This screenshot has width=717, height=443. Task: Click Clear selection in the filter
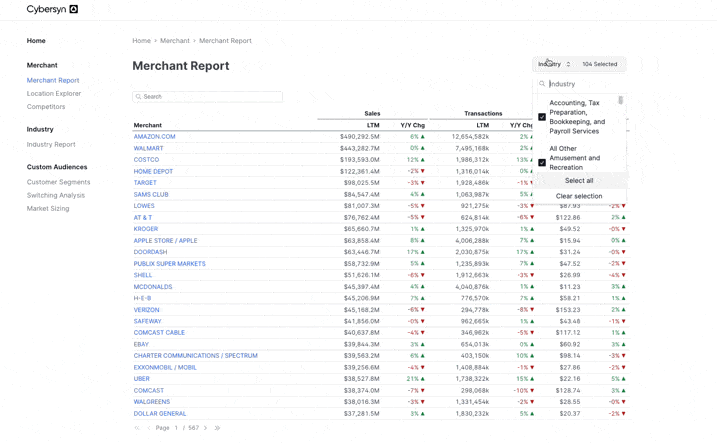579,196
